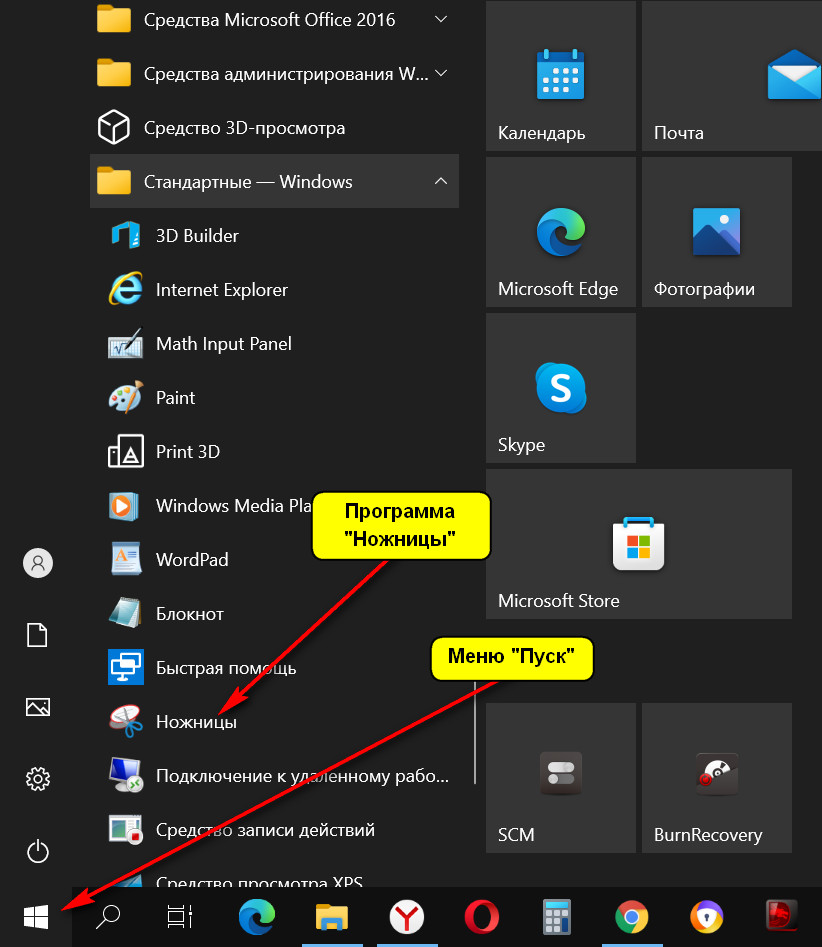Image resolution: width=822 pixels, height=947 pixels.
Task: Open WordPad
Action: [274, 560]
